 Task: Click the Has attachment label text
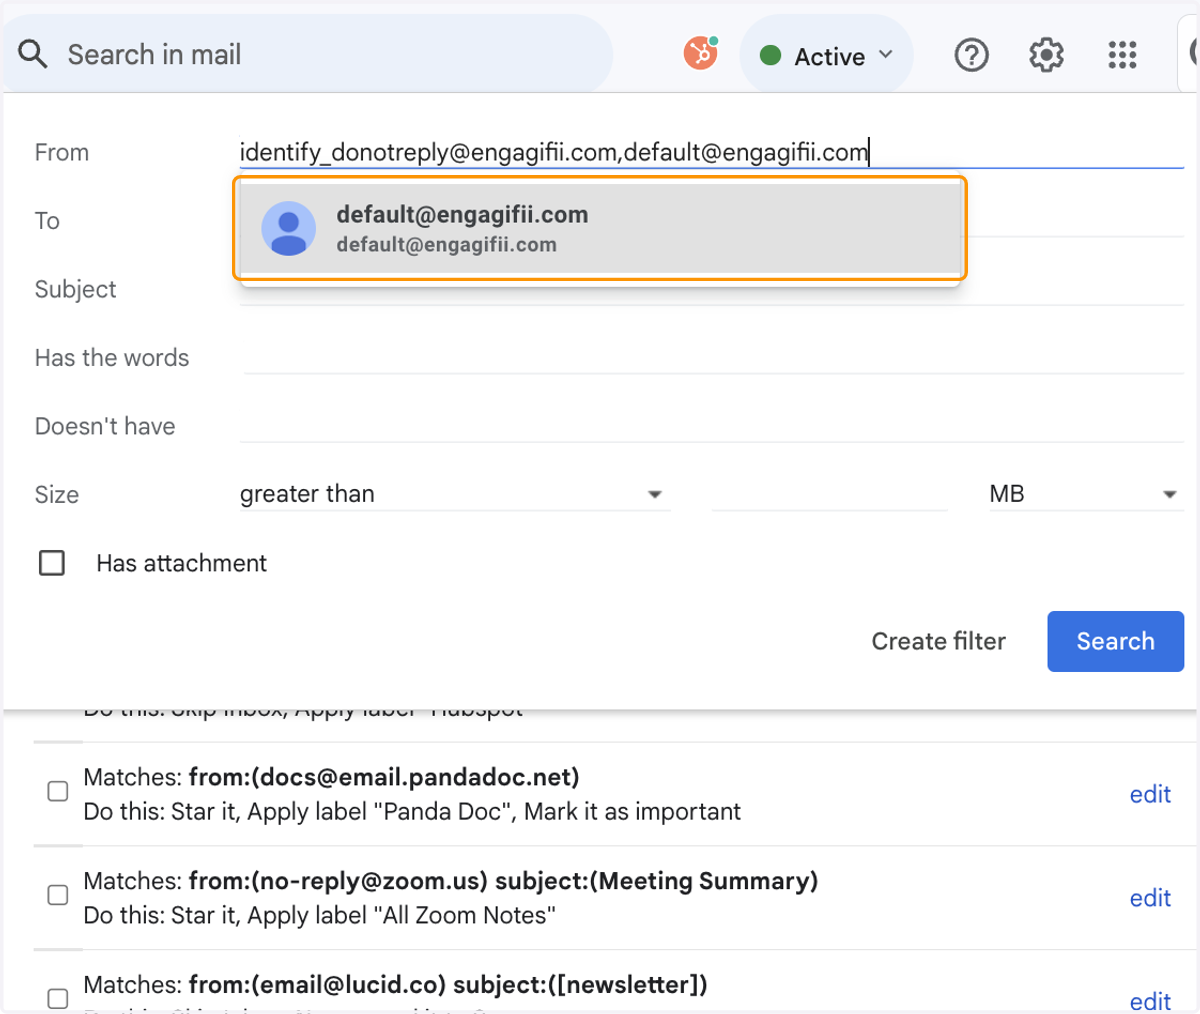tap(181, 563)
